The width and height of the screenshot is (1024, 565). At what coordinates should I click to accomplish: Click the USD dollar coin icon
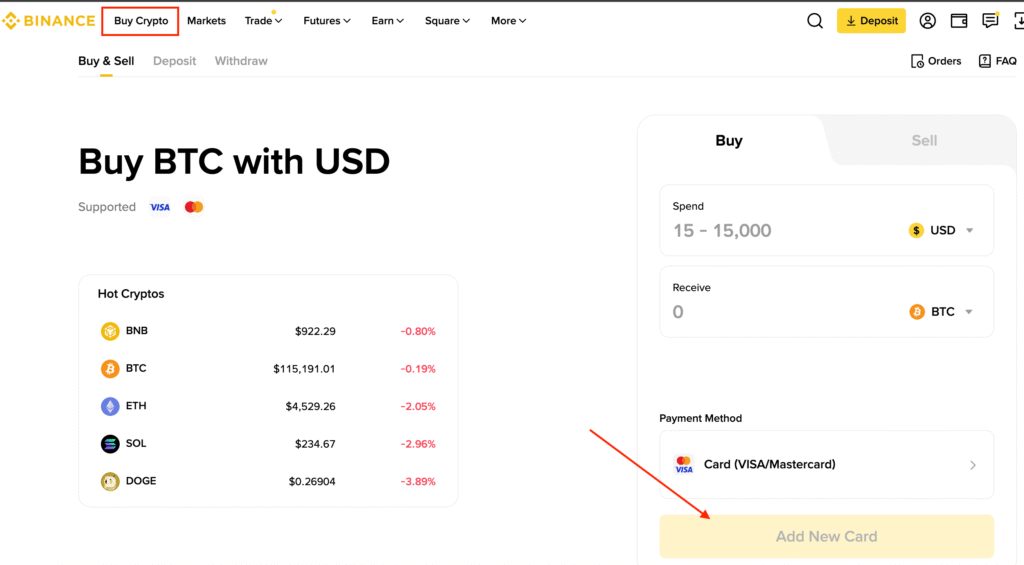click(916, 231)
